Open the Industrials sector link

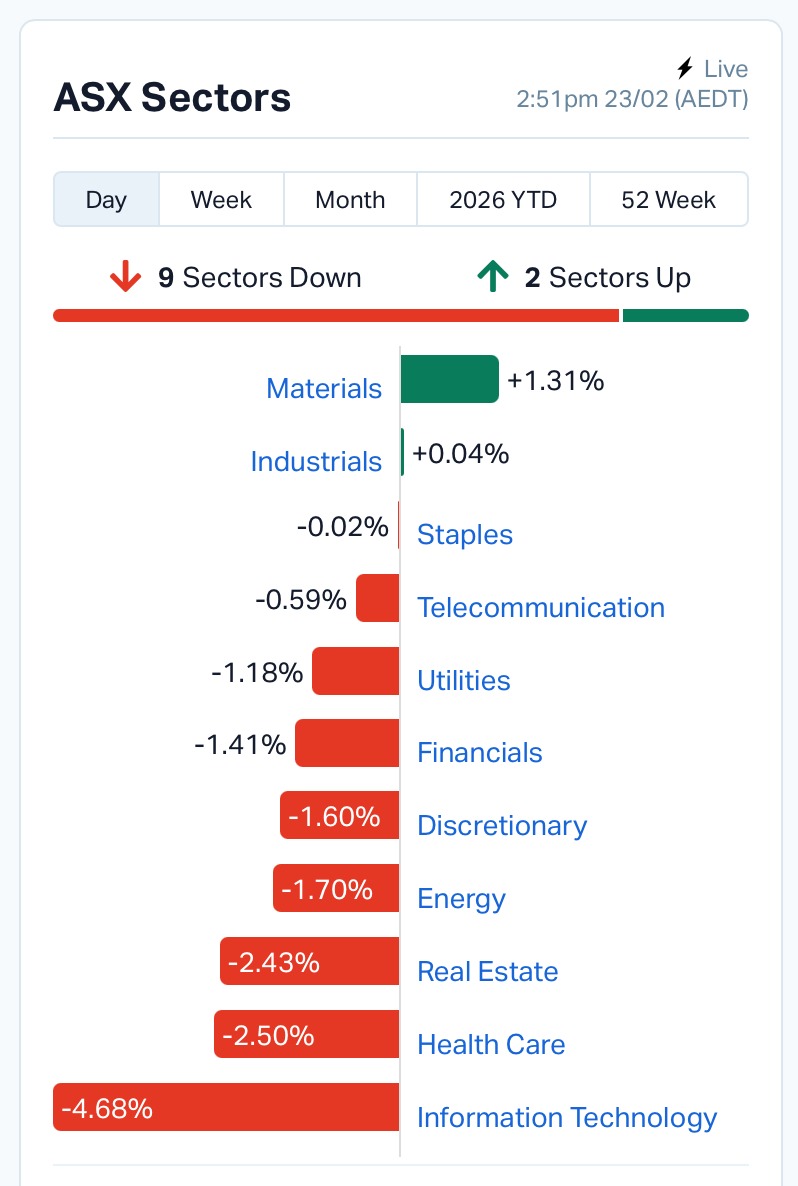coord(316,461)
